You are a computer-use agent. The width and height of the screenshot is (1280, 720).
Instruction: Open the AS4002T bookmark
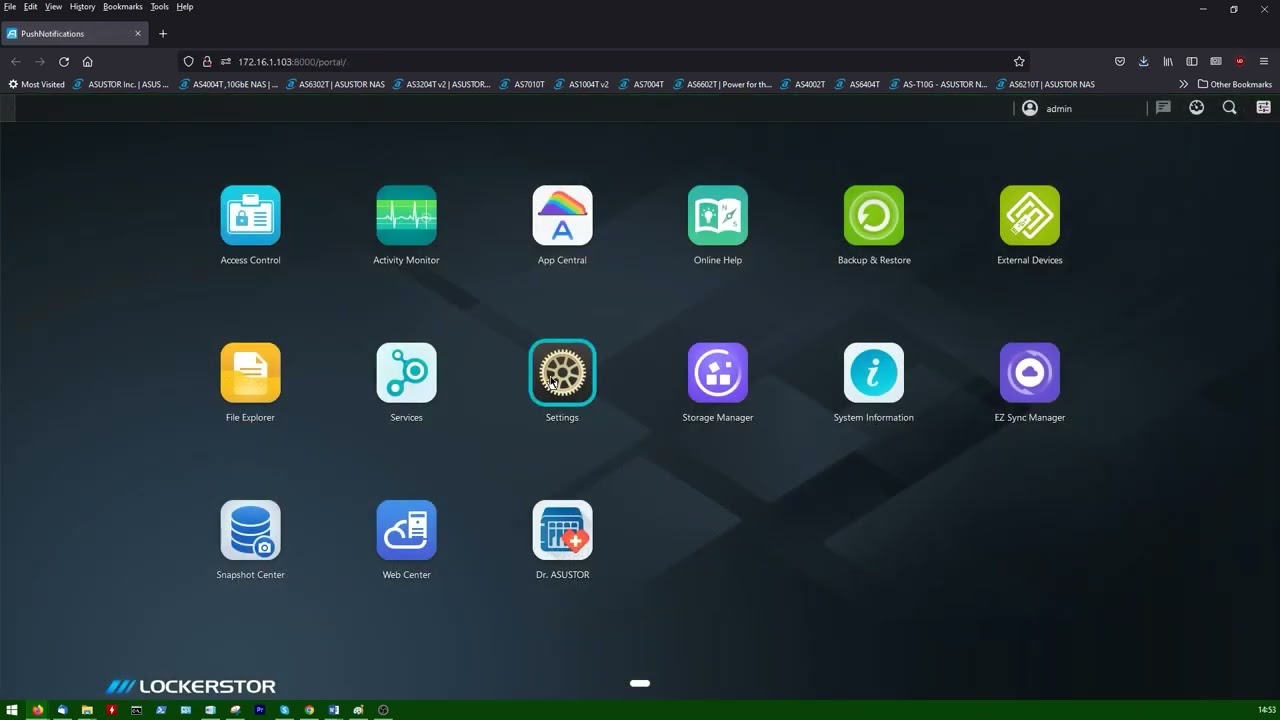802,84
